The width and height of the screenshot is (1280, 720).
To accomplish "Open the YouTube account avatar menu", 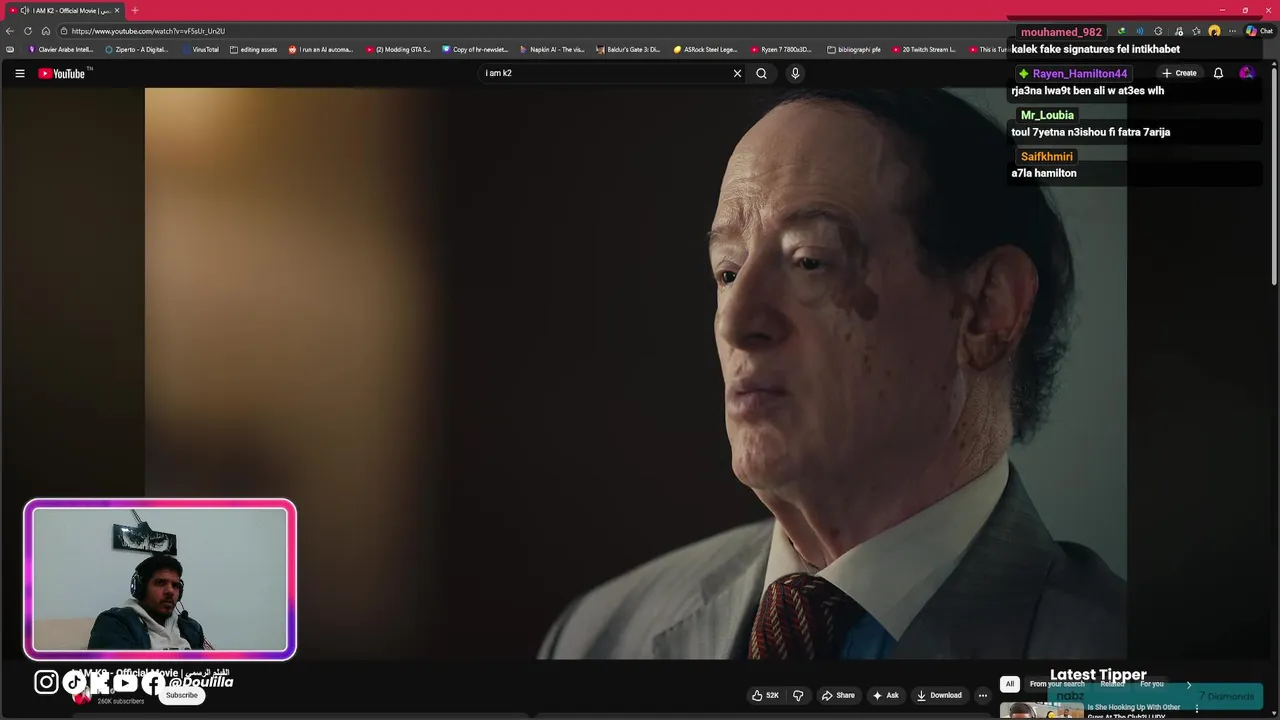I will (x=1246, y=73).
